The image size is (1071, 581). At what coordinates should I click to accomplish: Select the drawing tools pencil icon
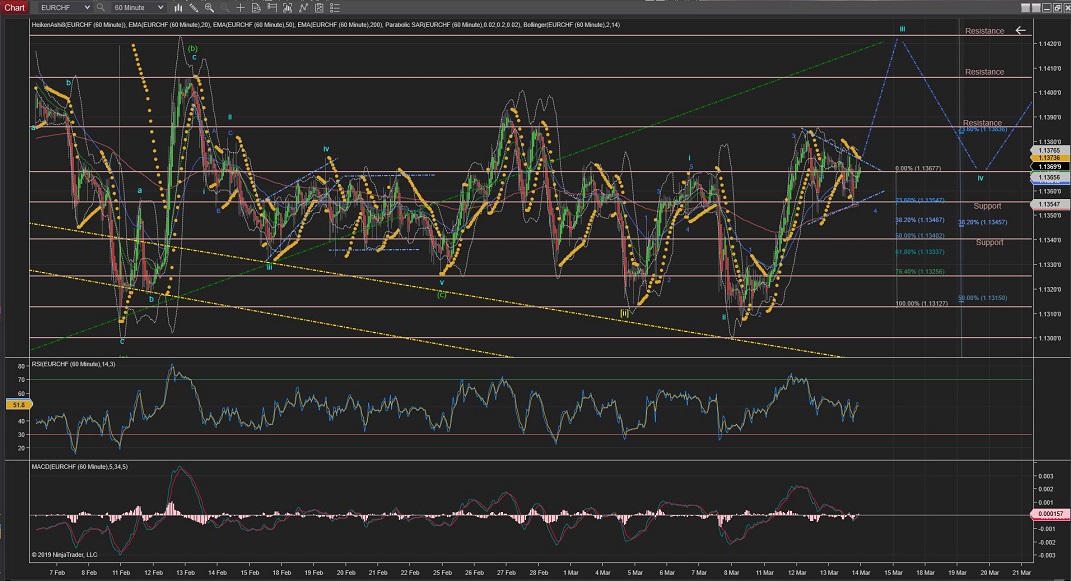point(194,7)
